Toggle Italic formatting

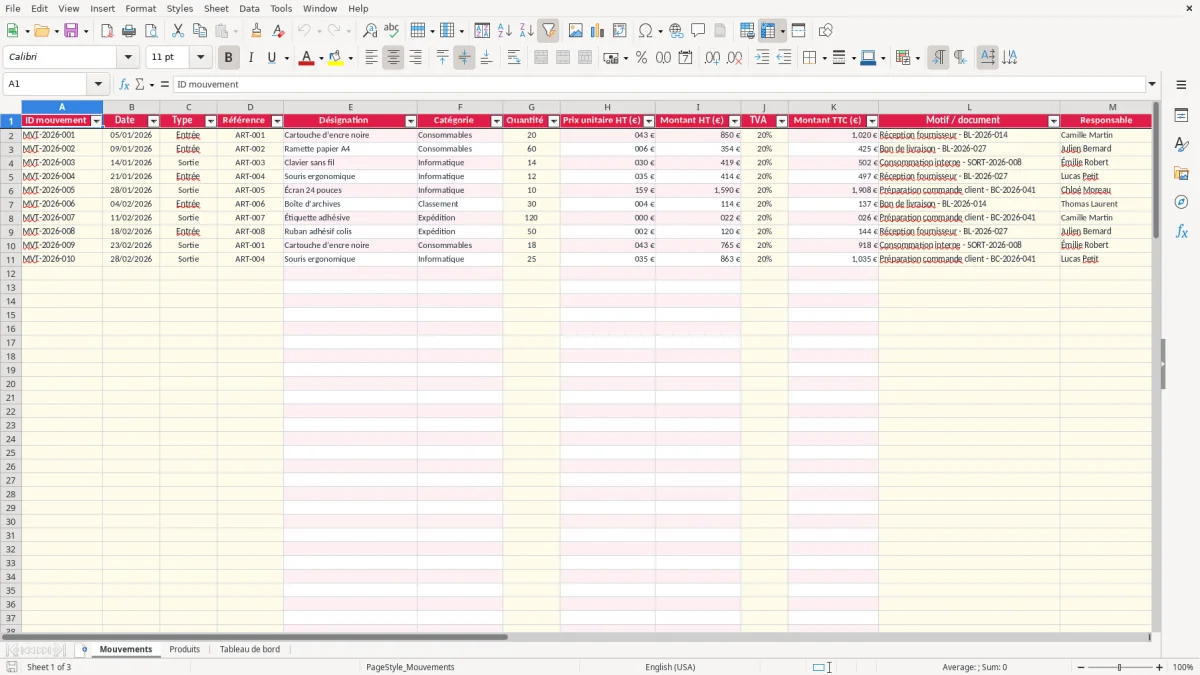[x=250, y=58]
